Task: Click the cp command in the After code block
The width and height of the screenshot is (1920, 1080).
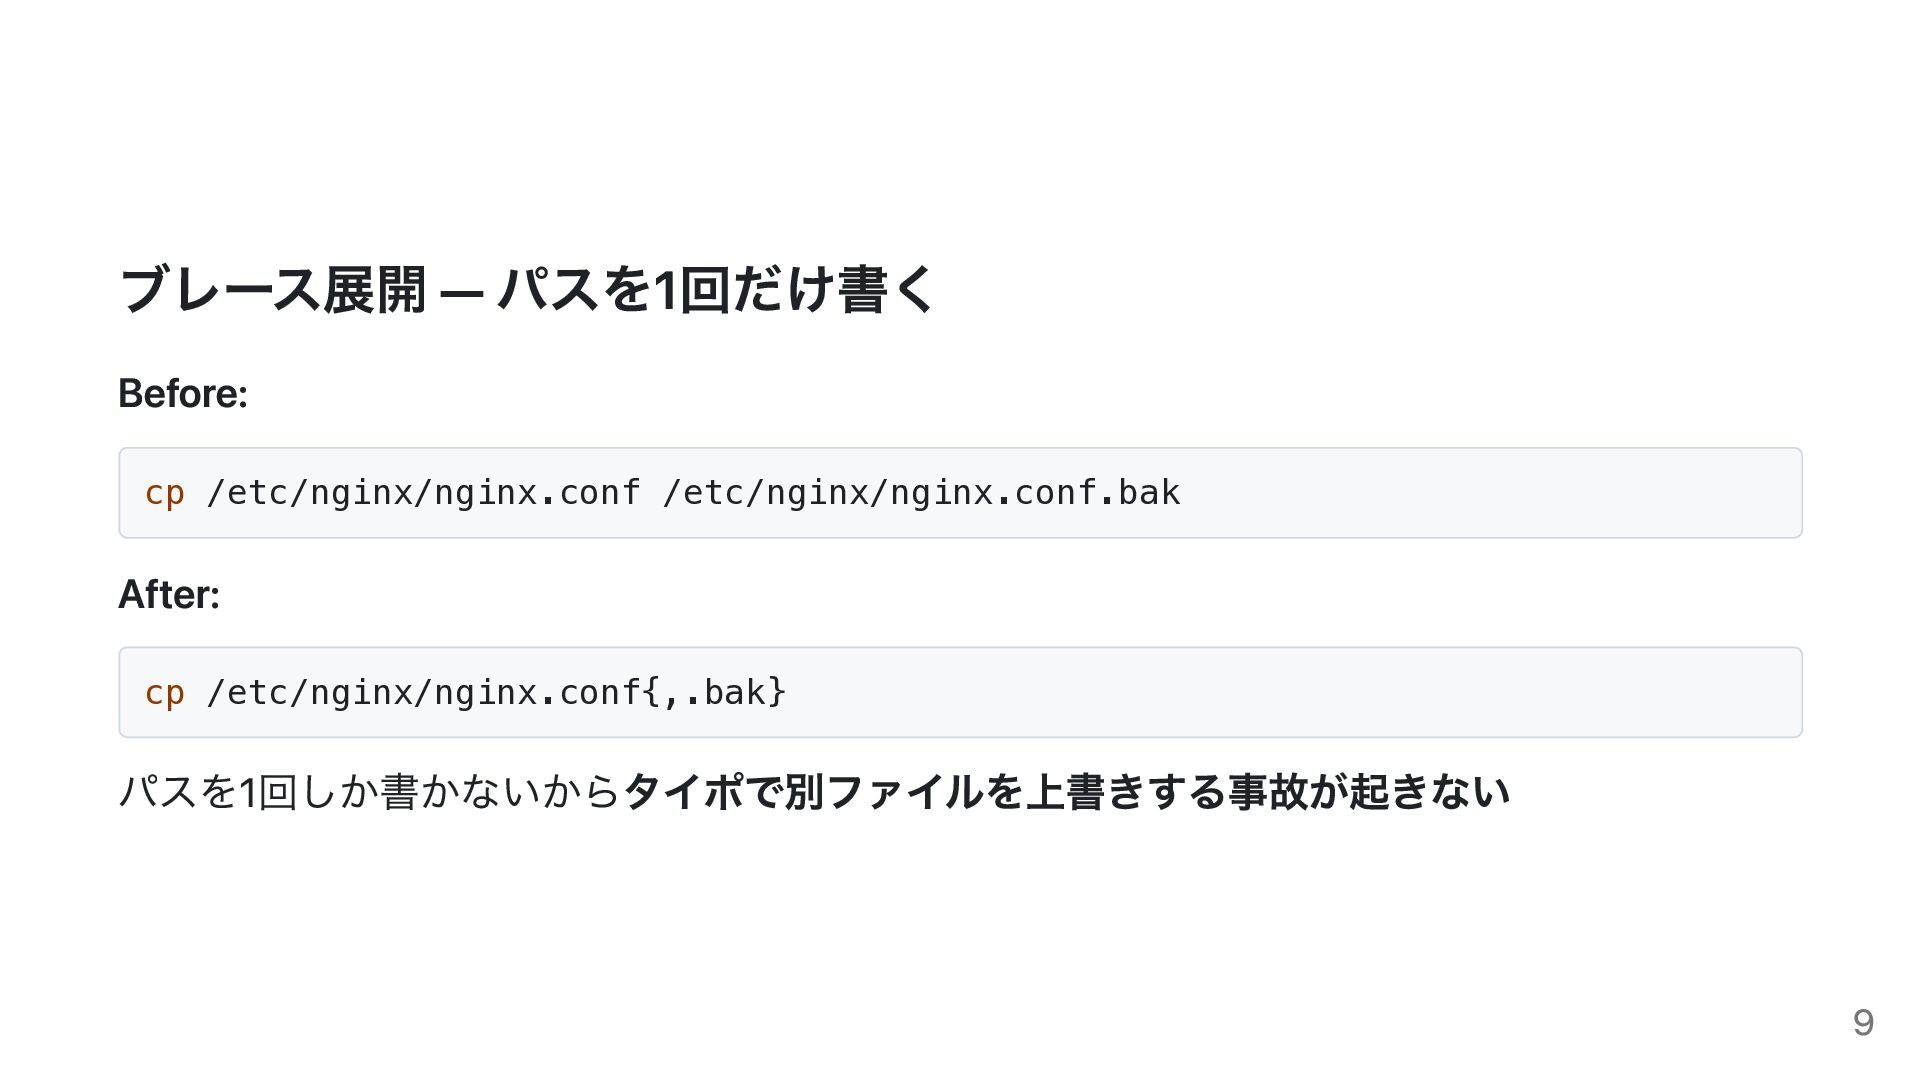Action: click(164, 693)
